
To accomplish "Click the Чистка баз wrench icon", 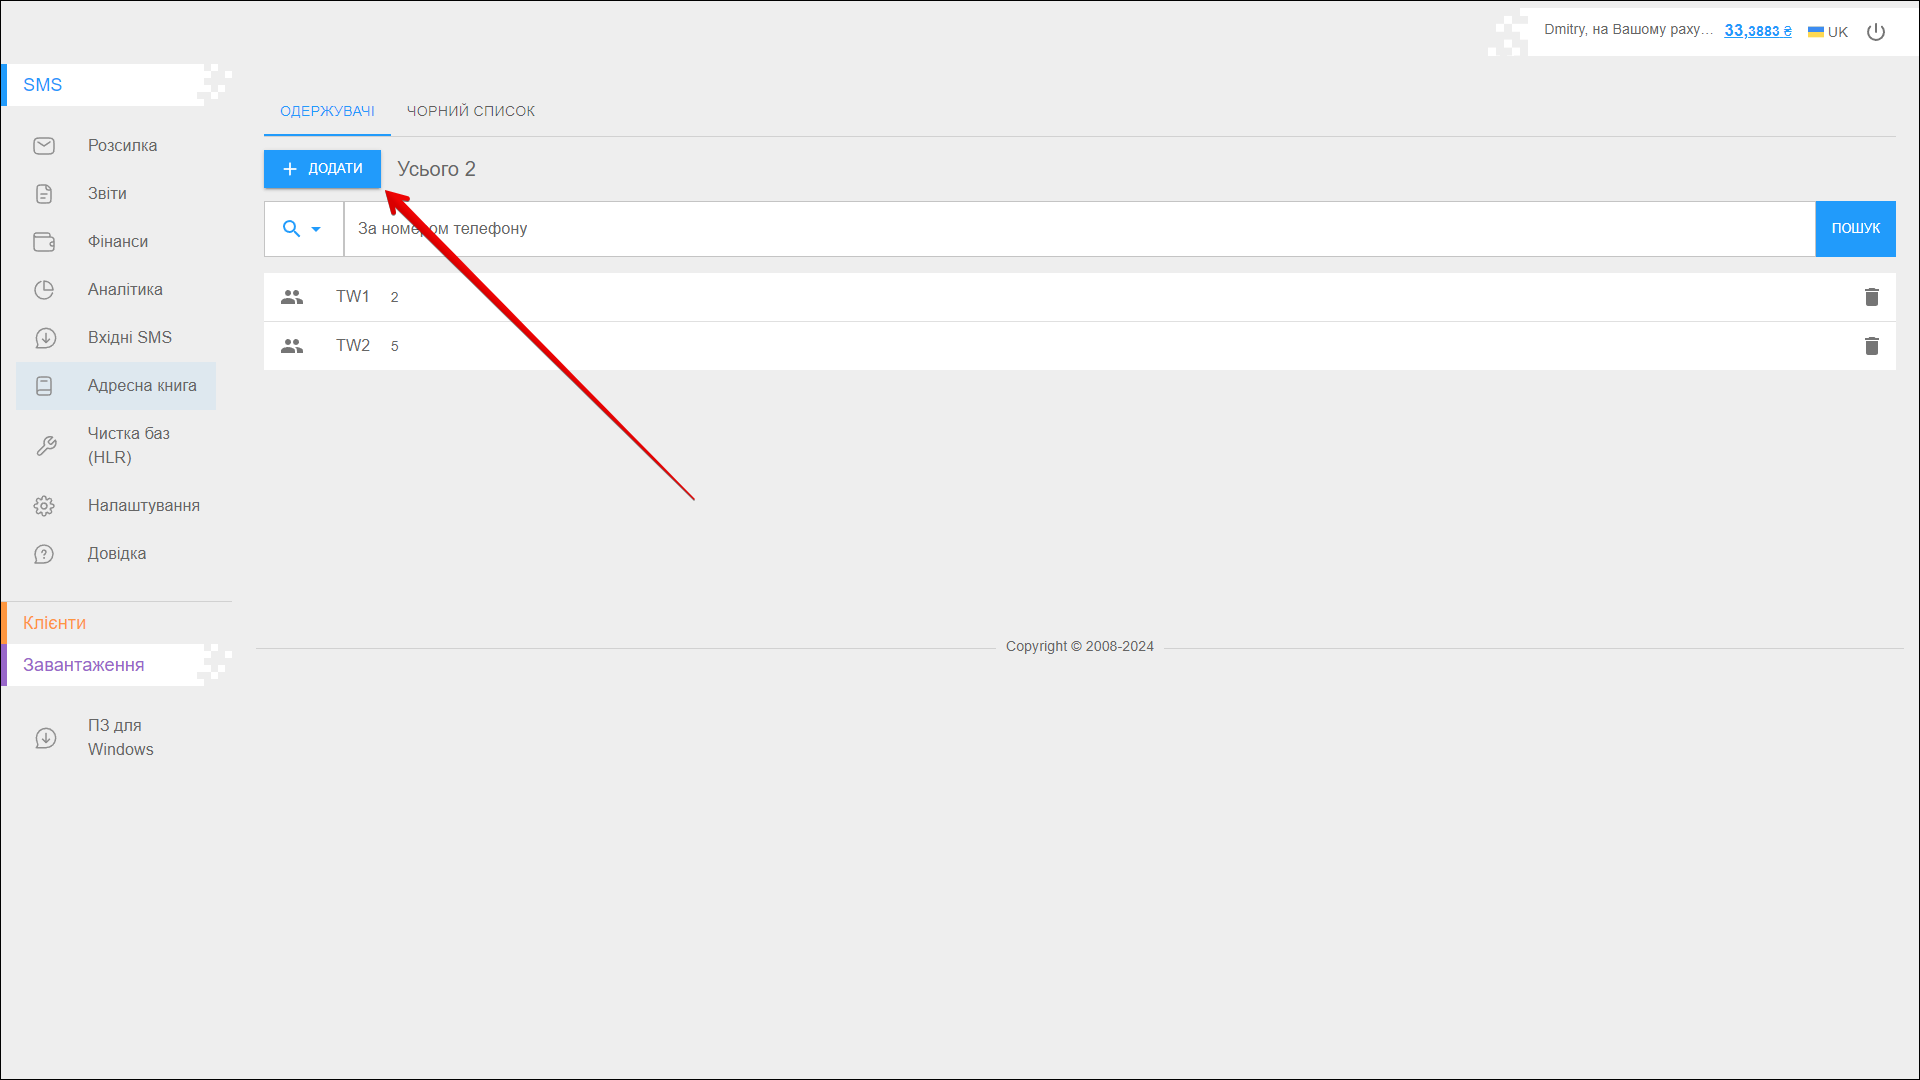I will (46, 446).
